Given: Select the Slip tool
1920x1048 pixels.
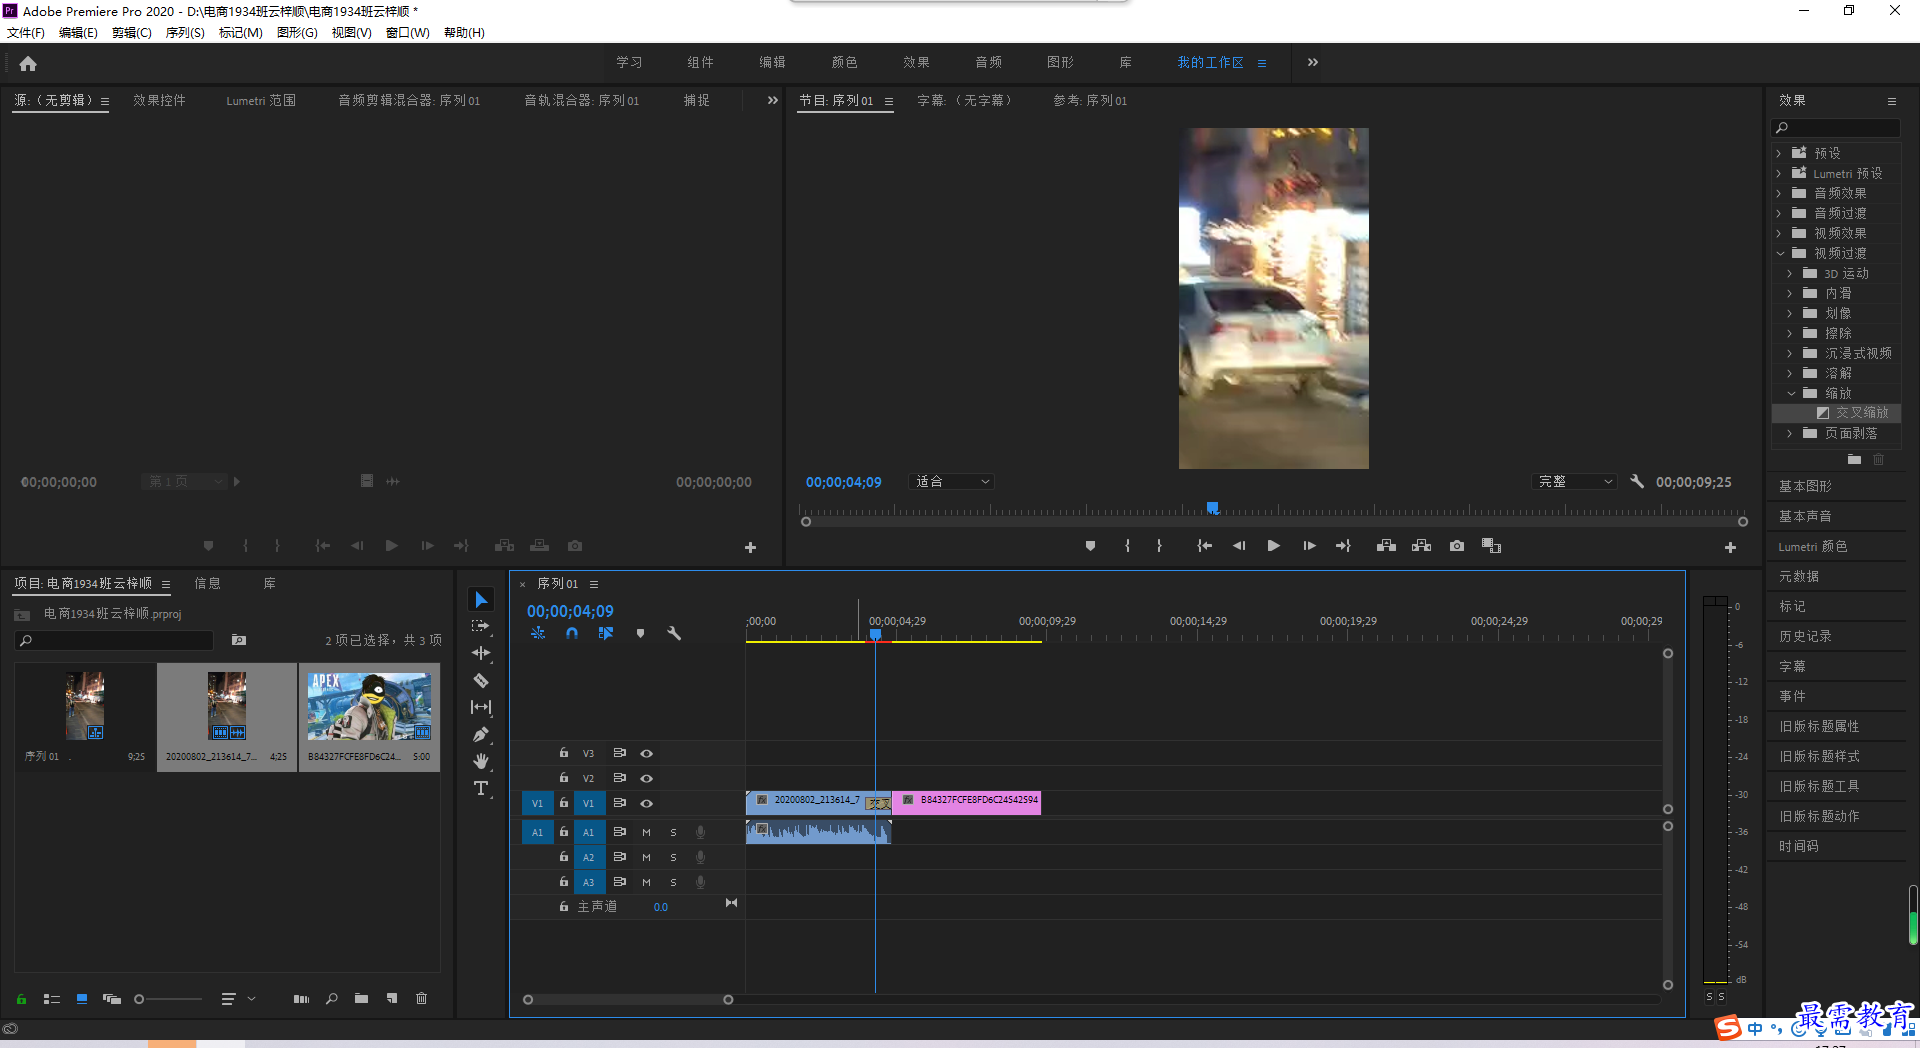Looking at the screenshot, I should [481, 707].
